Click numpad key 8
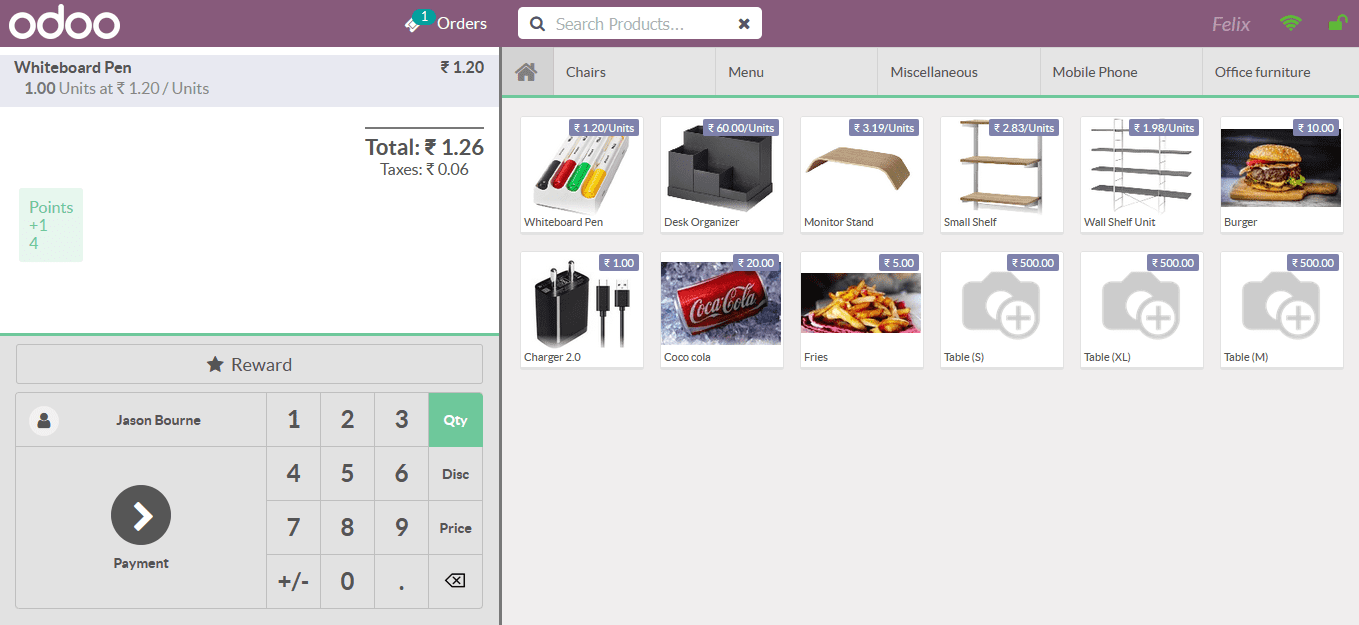Screen dimensions: 1359x625 click(x=347, y=528)
